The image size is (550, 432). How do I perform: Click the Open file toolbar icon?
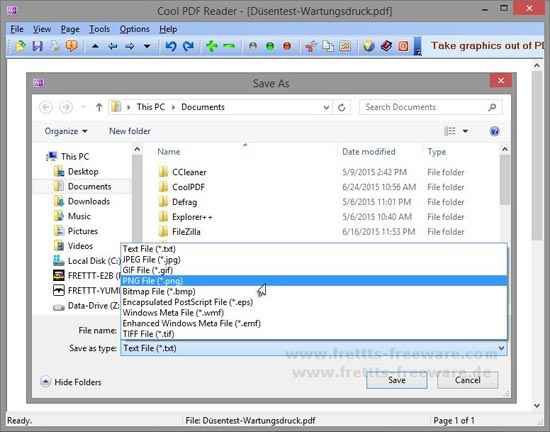(21, 46)
